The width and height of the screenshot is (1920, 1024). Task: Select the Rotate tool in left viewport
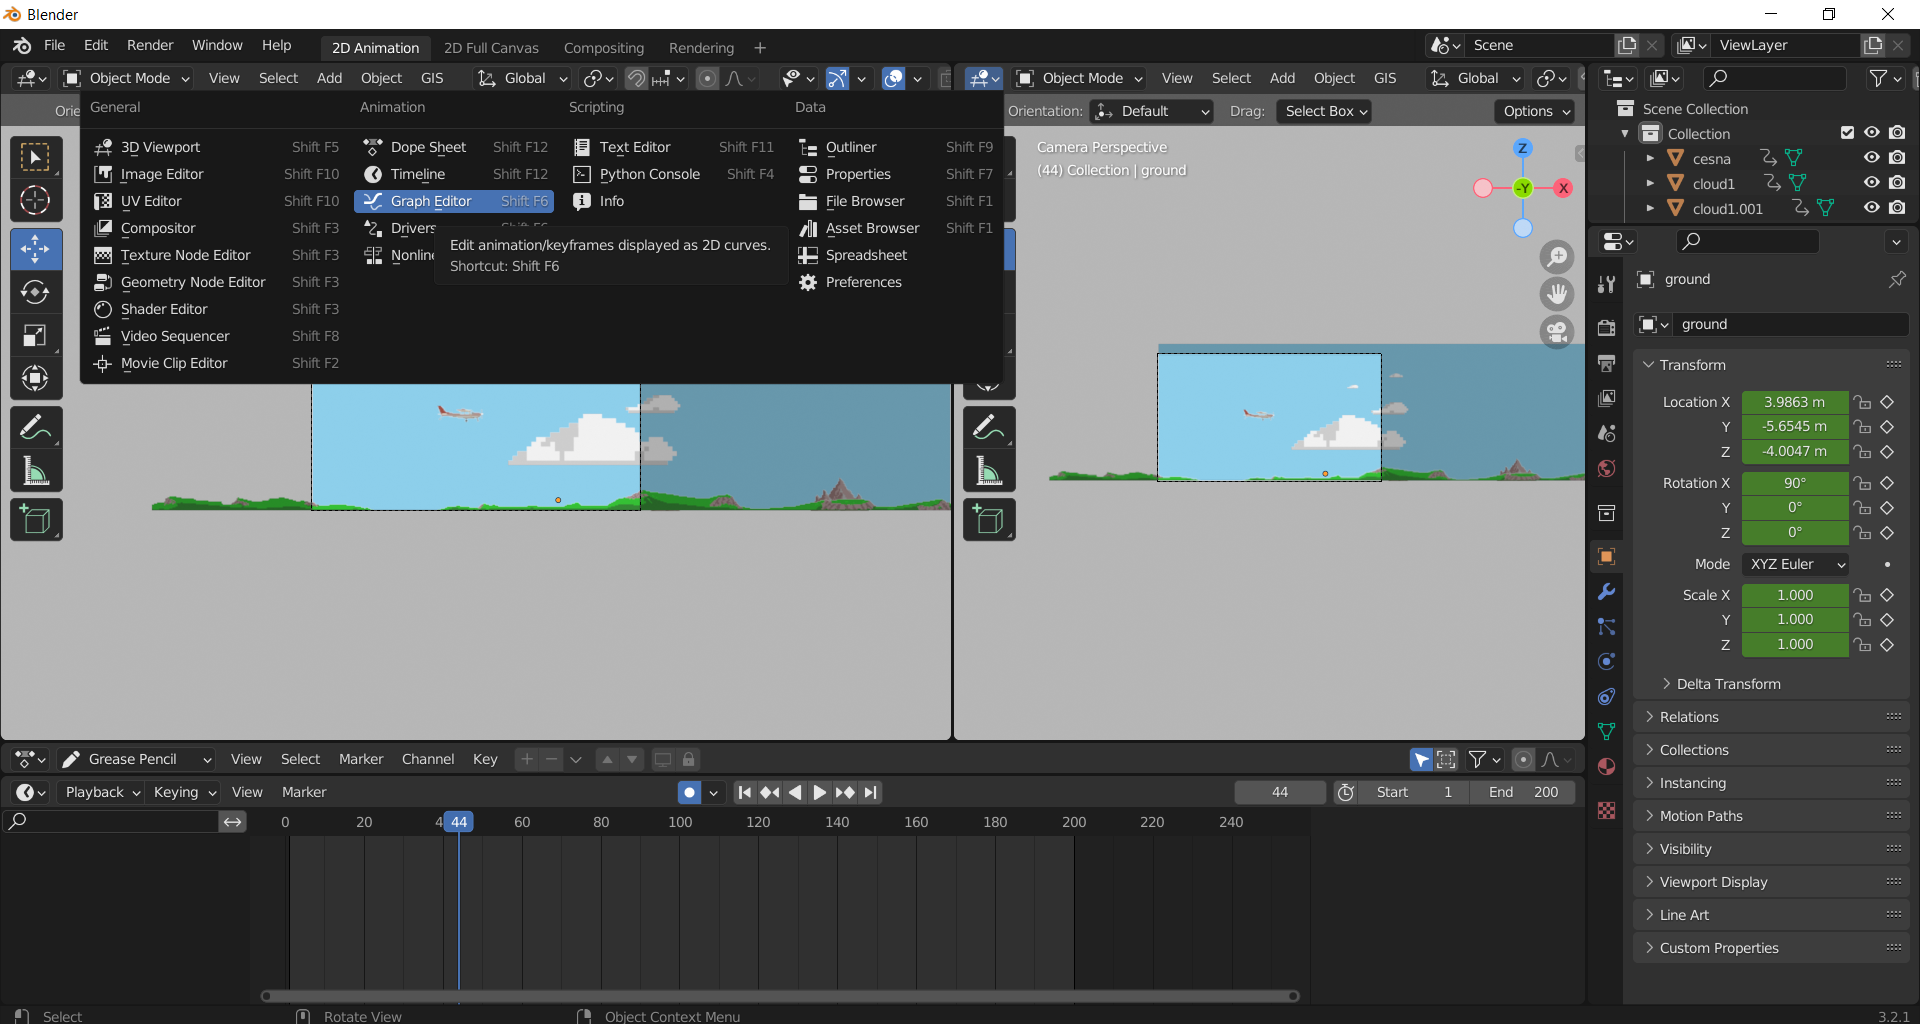tap(36, 292)
